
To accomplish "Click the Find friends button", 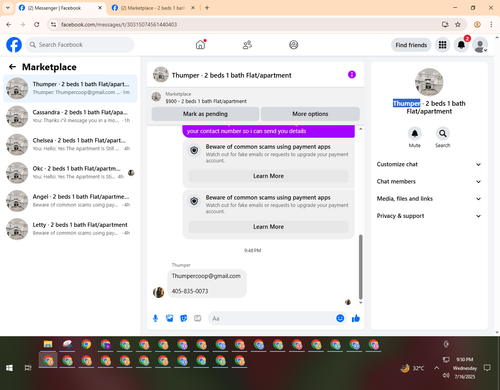I will click(x=411, y=45).
